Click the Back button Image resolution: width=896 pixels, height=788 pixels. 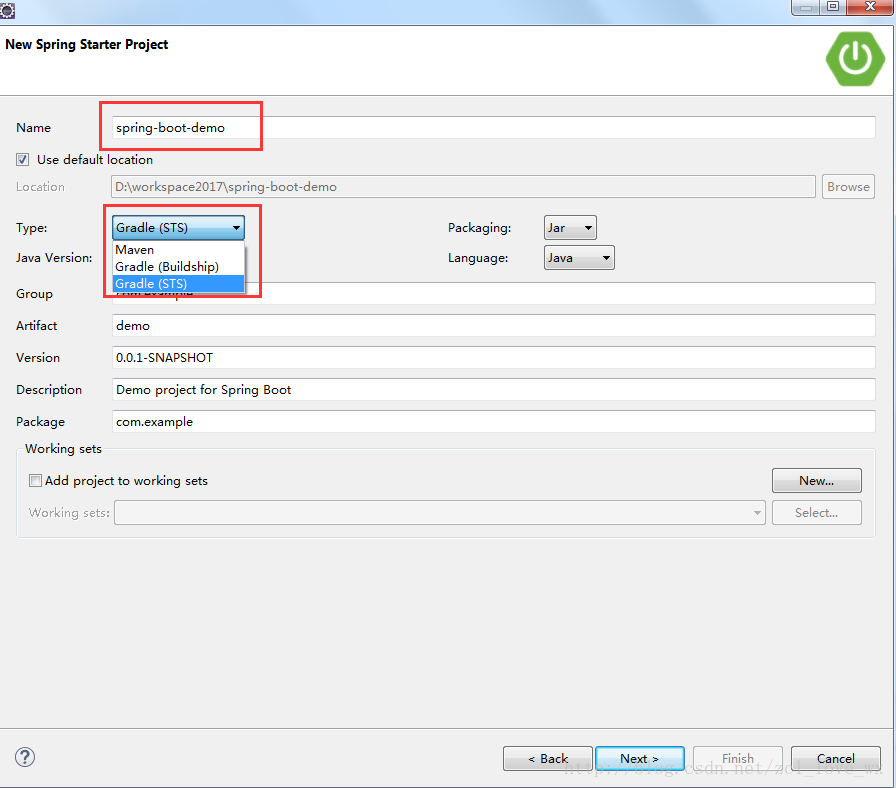tap(547, 758)
